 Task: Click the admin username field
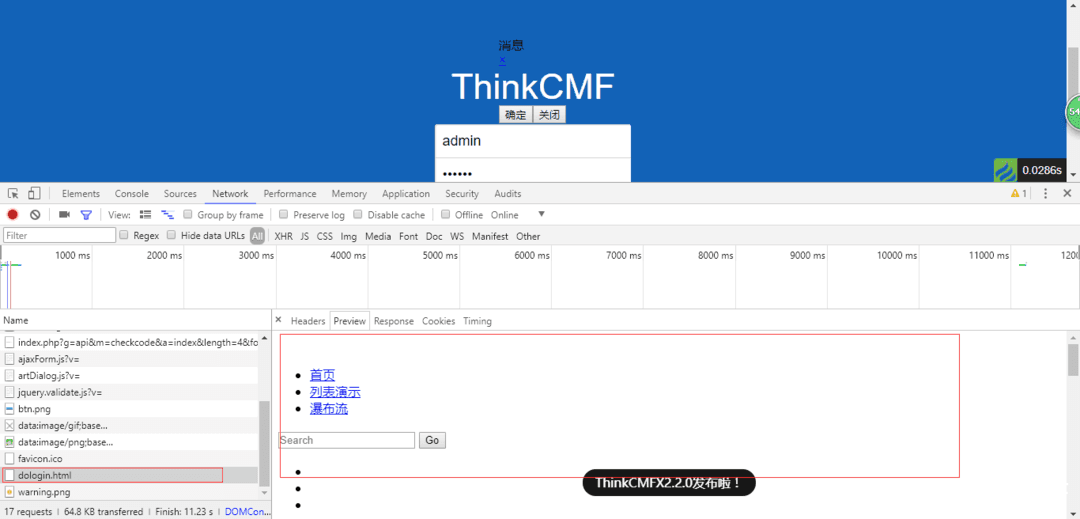tap(532, 141)
